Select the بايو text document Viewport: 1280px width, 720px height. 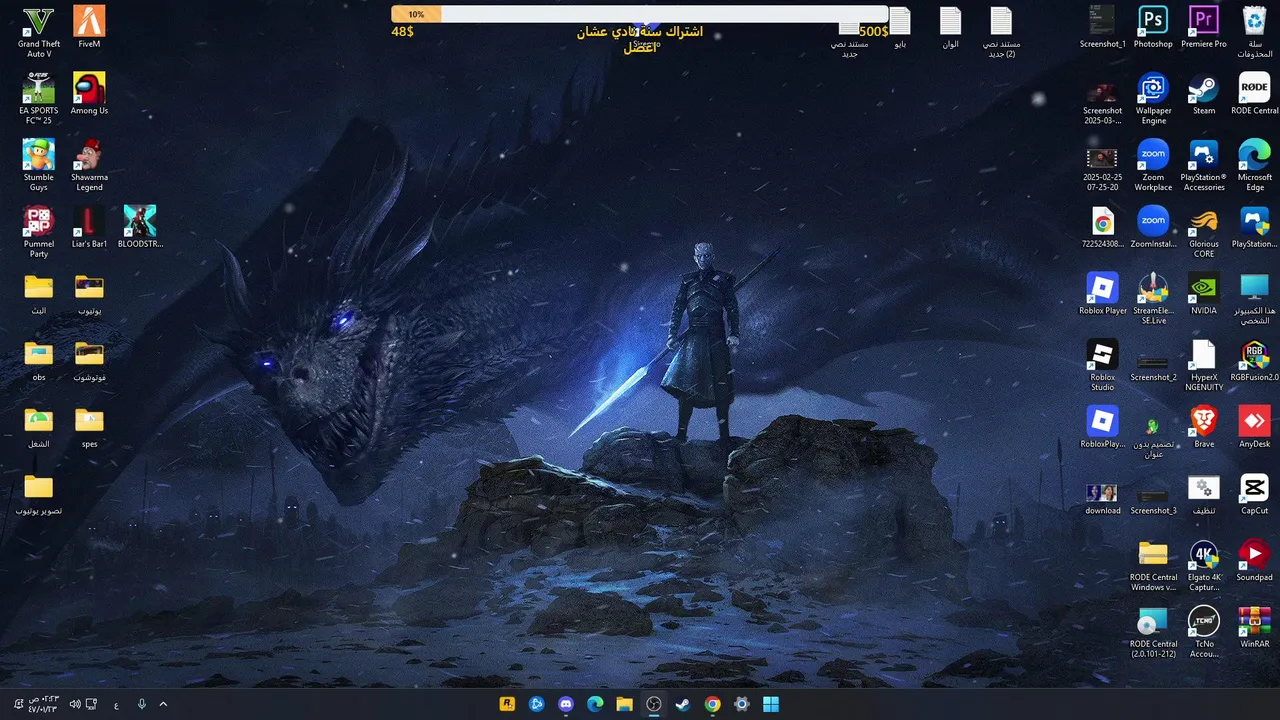[900, 28]
